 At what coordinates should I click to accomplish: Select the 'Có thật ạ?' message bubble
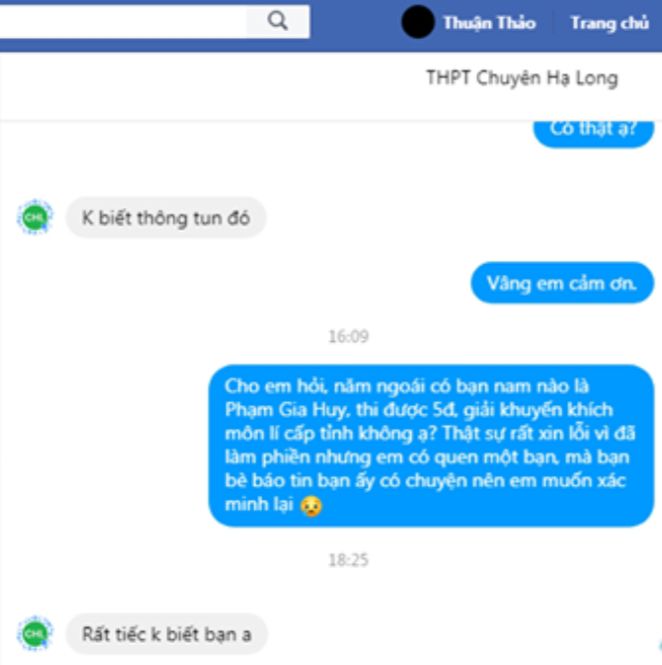tap(593, 132)
